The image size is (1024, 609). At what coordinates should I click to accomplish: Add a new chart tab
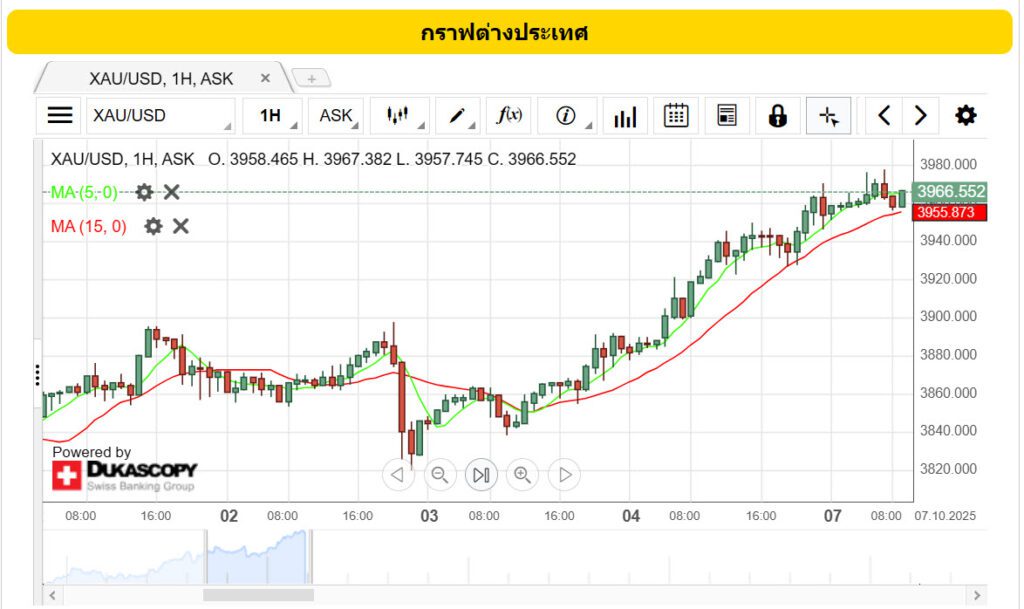point(311,79)
